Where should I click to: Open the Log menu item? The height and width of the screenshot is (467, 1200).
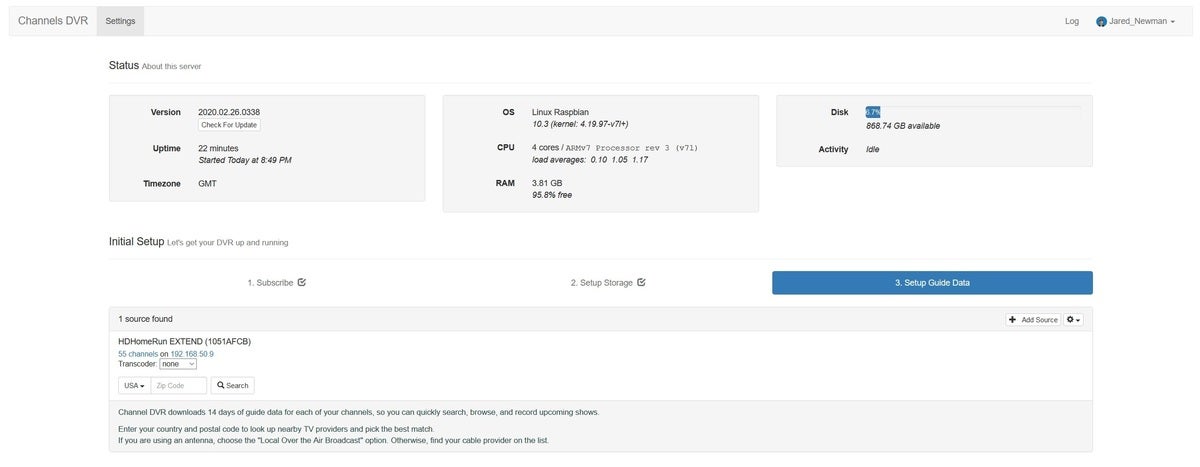1072,21
